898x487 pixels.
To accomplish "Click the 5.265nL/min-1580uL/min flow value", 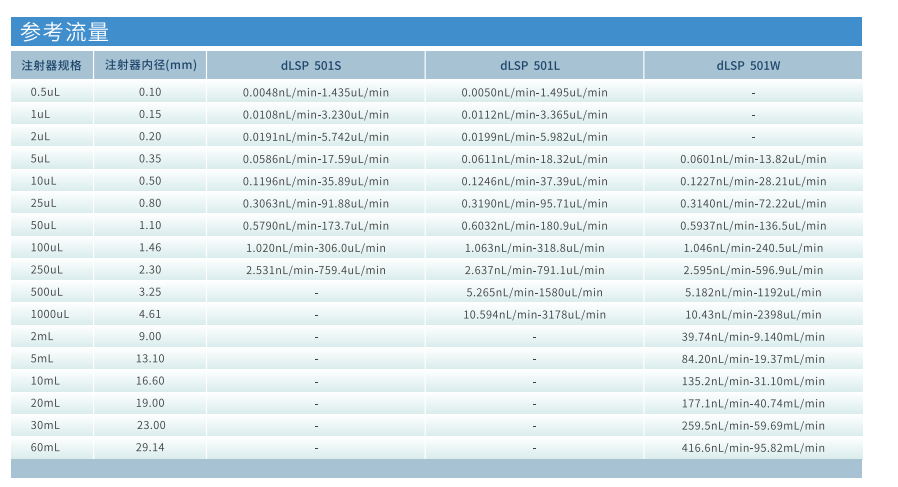I will [534, 292].
